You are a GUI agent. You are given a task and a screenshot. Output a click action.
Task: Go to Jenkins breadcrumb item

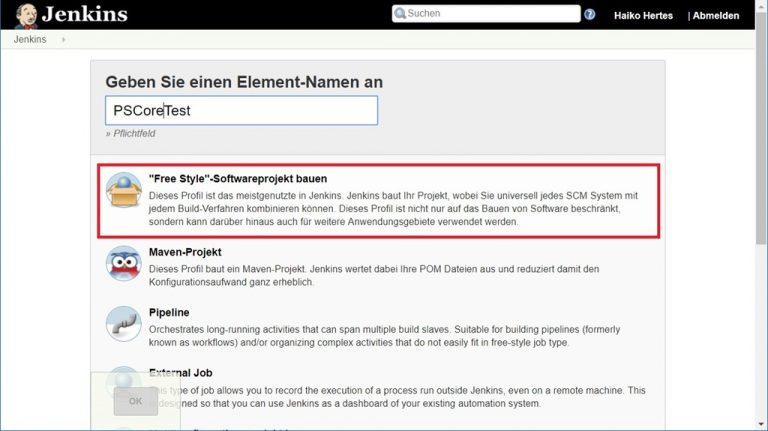(30, 40)
